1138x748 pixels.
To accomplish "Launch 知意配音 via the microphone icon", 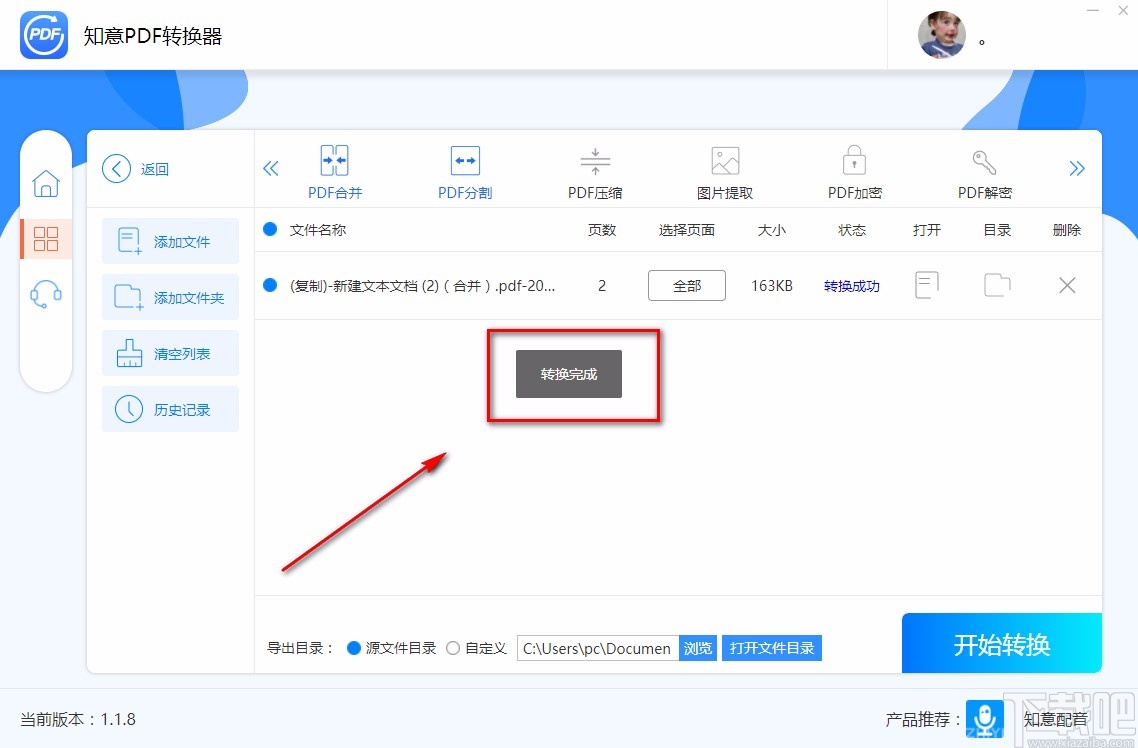I will (x=985, y=719).
